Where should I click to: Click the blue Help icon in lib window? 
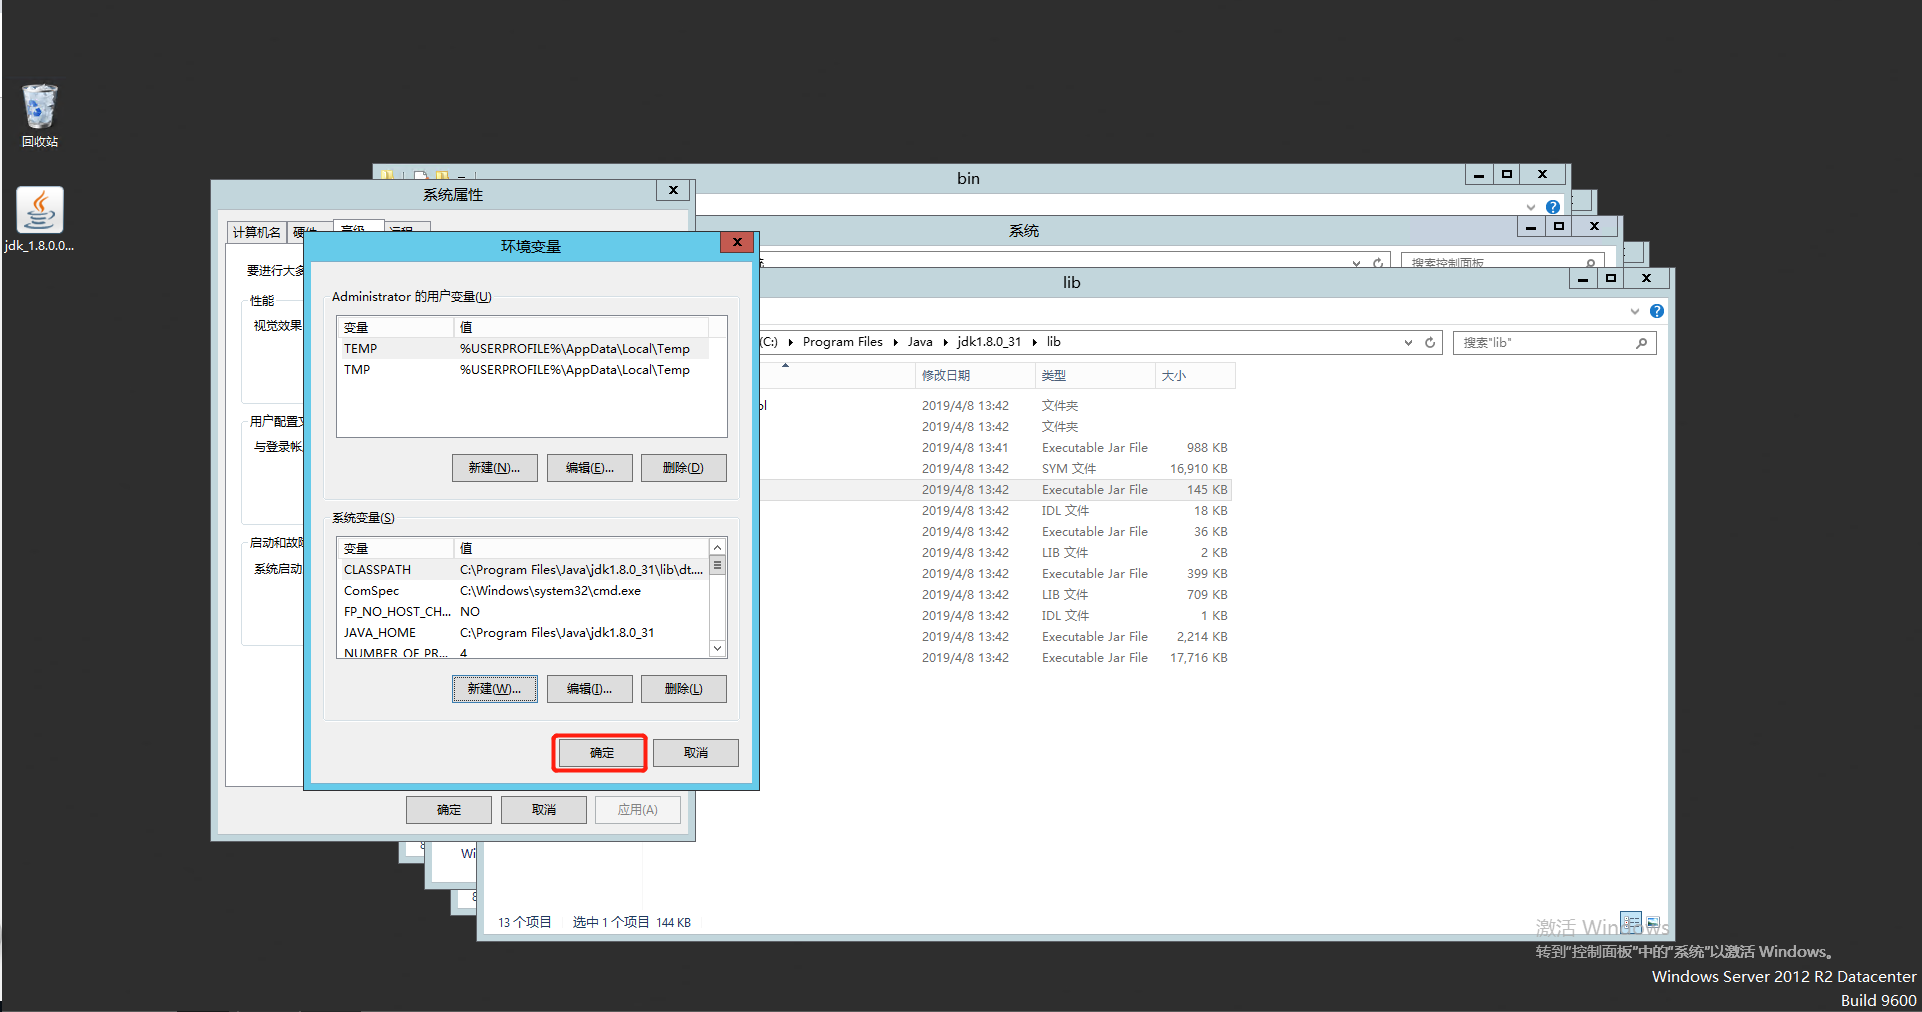(x=1657, y=311)
